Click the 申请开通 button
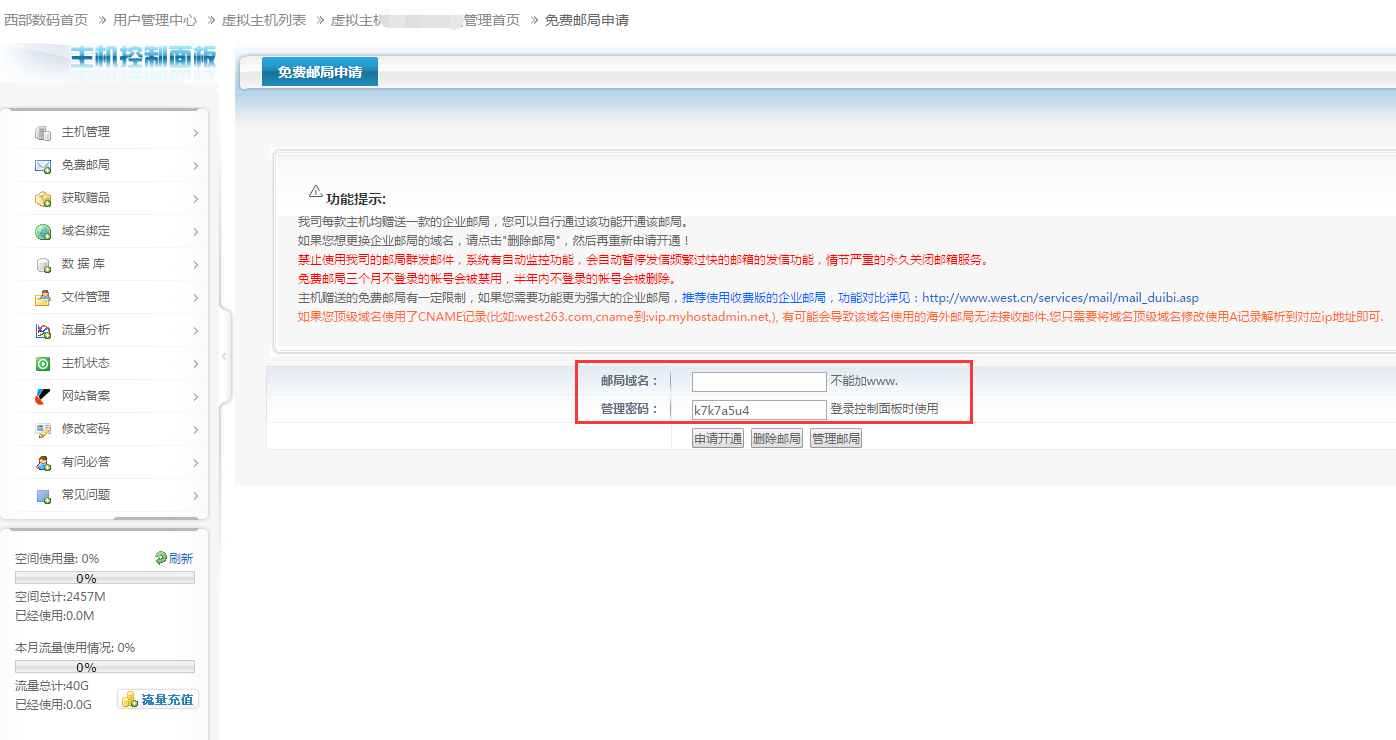1396x740 pixels. 718,438
